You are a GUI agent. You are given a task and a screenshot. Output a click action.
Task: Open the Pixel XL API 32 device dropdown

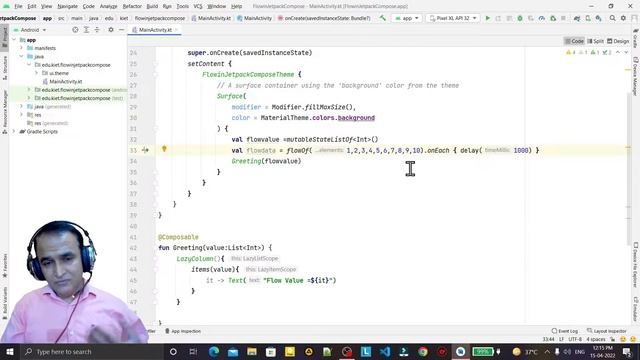coord(452,18)
